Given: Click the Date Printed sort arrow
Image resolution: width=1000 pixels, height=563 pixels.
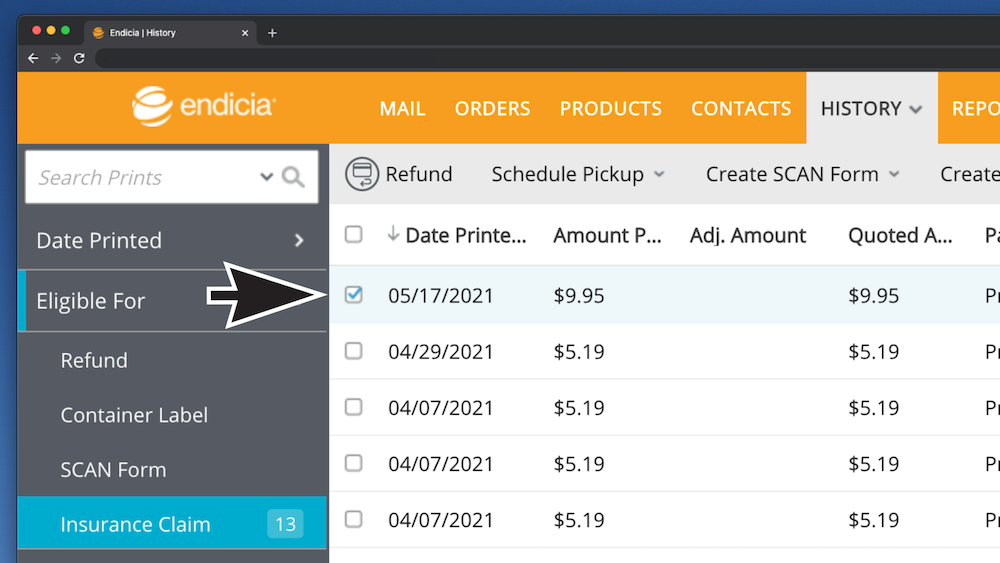Looking at the screenshot, I should point(393,234).
